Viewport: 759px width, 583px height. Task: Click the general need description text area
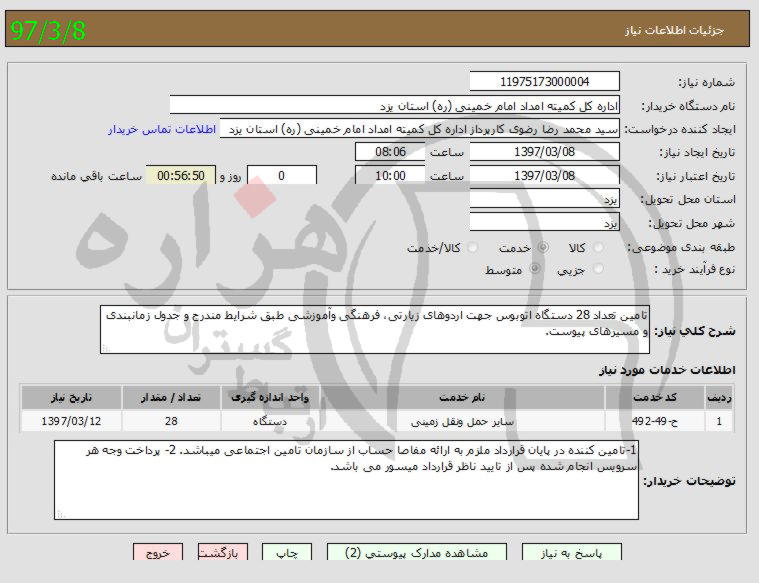(375, 329)
